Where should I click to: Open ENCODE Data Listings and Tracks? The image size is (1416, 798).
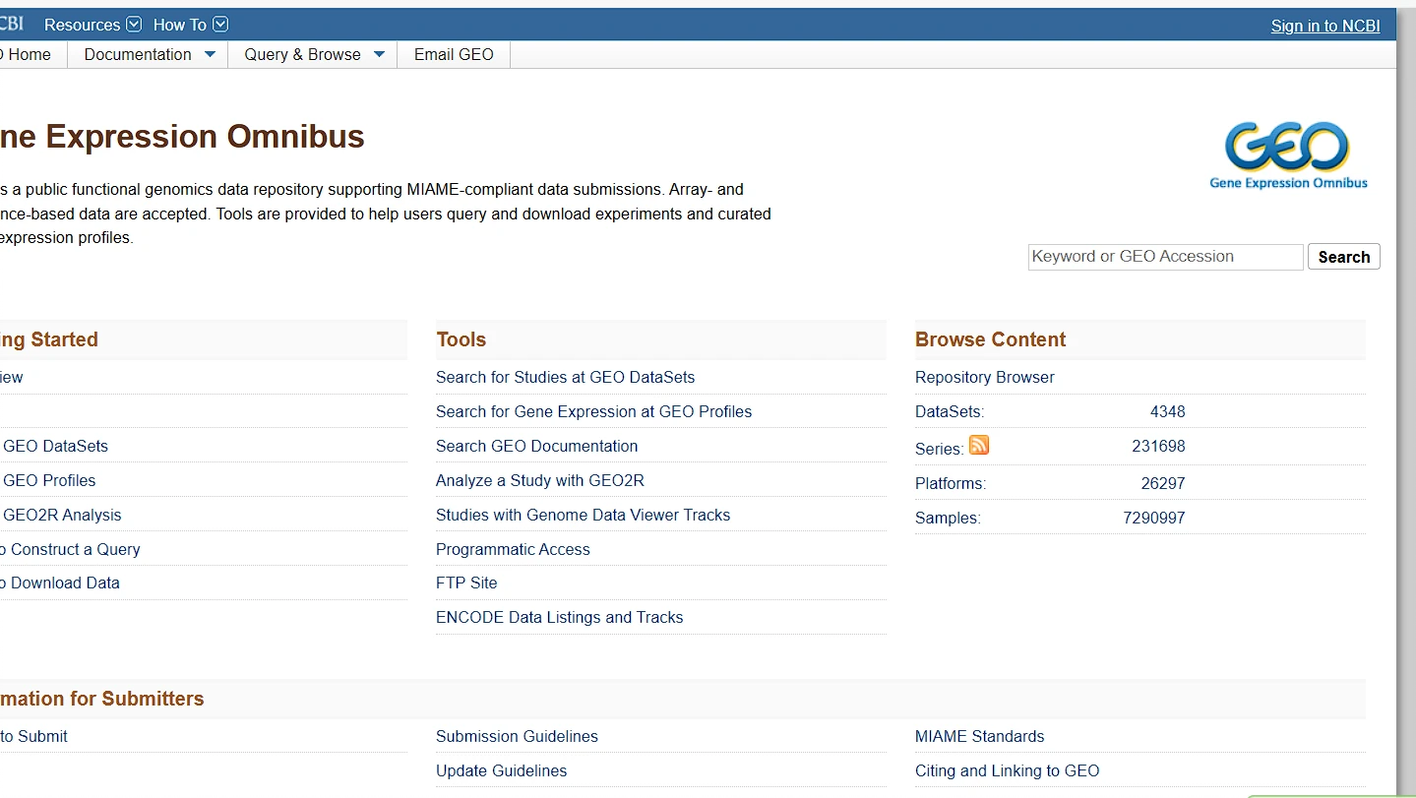pos(559,617)
